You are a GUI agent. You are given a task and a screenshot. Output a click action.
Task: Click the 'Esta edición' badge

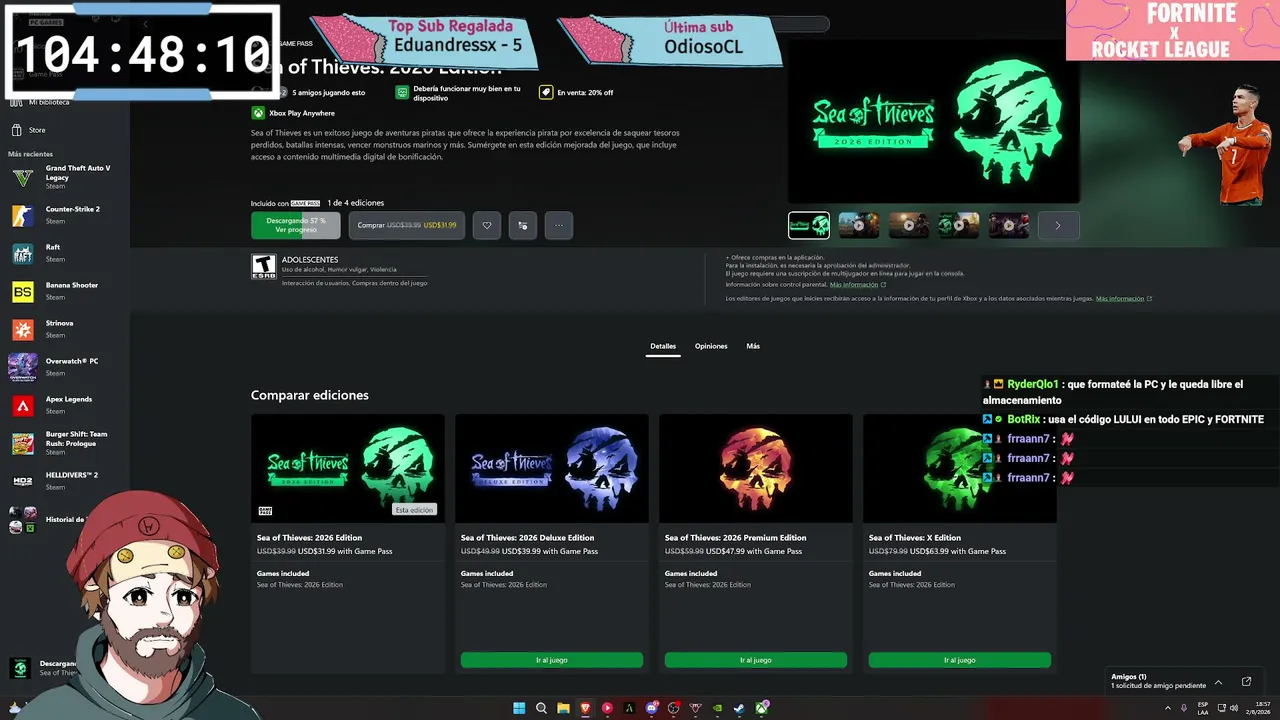414,510
